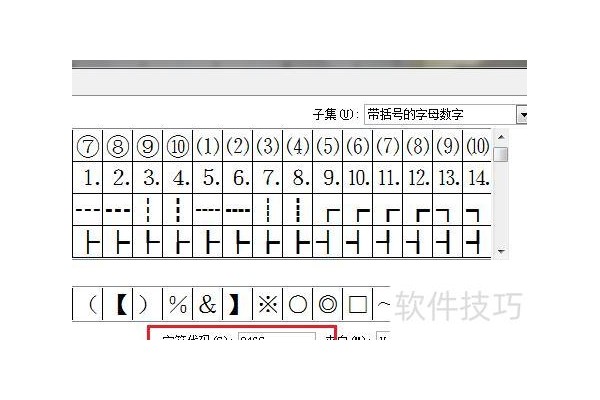The image size is (600, 400).
Task: Choose the '9.' number-with-period symbol
Action: 328,178
